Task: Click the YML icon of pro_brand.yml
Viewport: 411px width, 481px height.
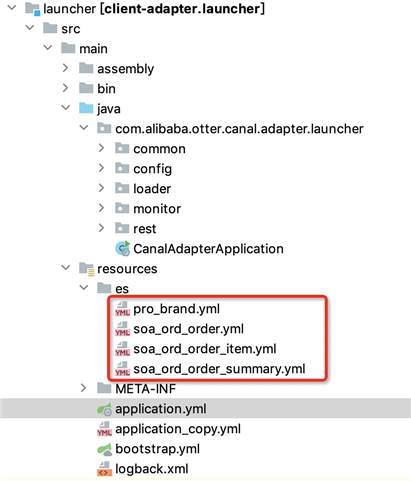Action: tap(122, 309)
